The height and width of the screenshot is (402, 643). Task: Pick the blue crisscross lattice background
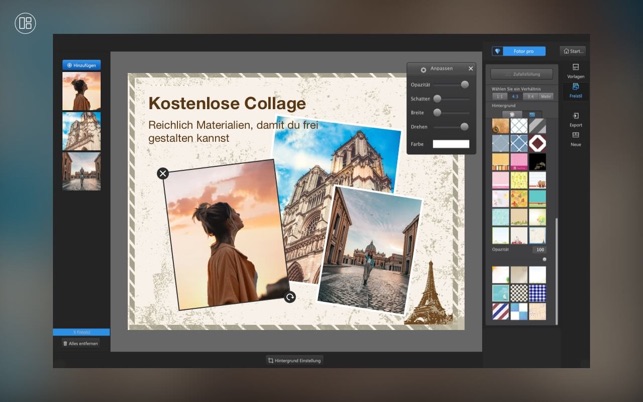click(x=519, y=144)
